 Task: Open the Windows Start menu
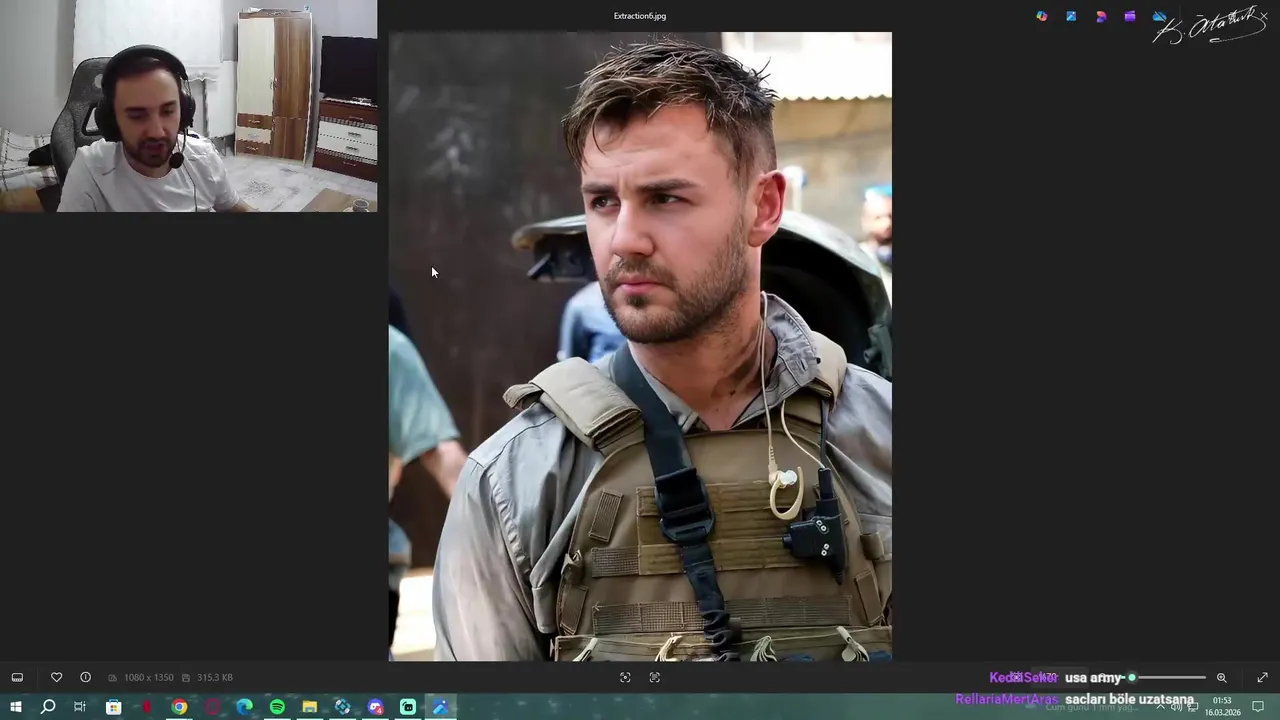pyautogui.click(x=15, y=707)
